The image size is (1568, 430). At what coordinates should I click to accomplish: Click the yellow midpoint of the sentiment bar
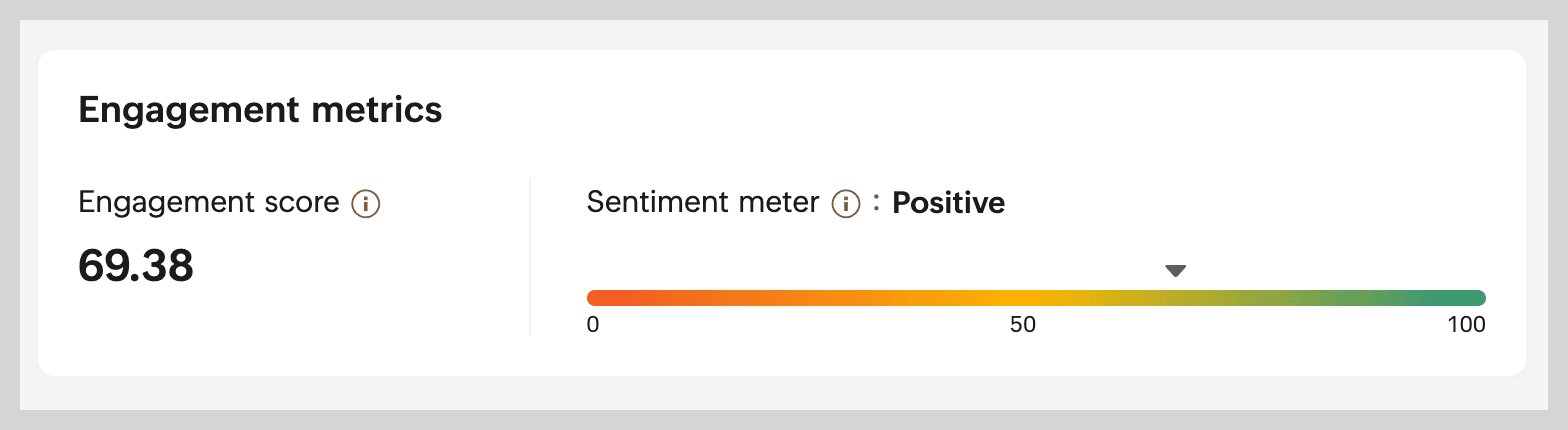[x=1036, y=297]
